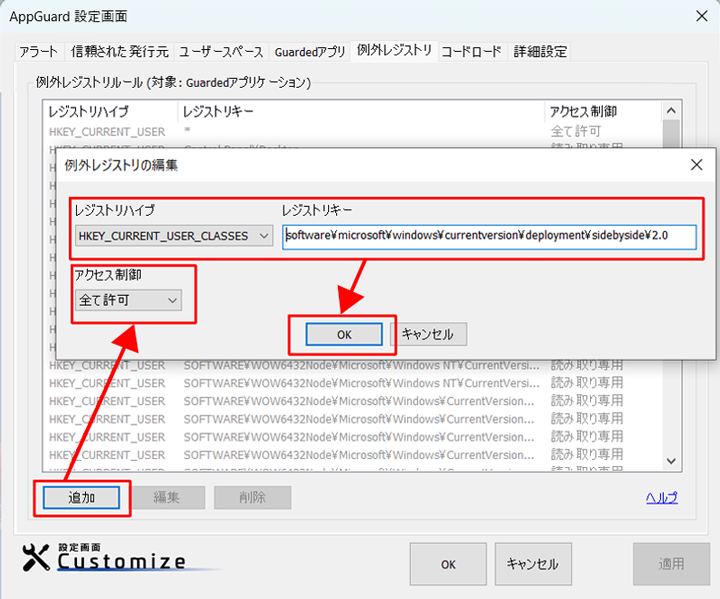This screenshot has width=720, height=599.
Task: Select the Guardedアプリ tab
Action: [310, 51]
